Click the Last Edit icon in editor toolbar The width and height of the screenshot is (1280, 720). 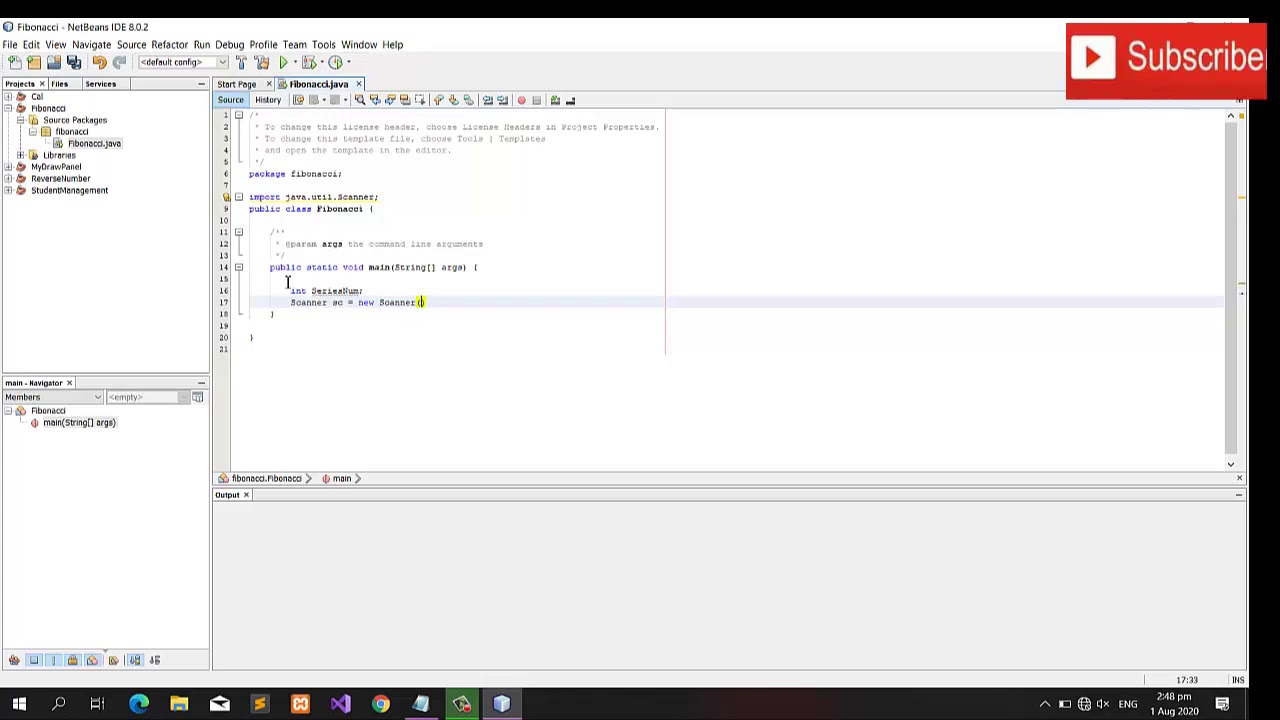point(298,100)
